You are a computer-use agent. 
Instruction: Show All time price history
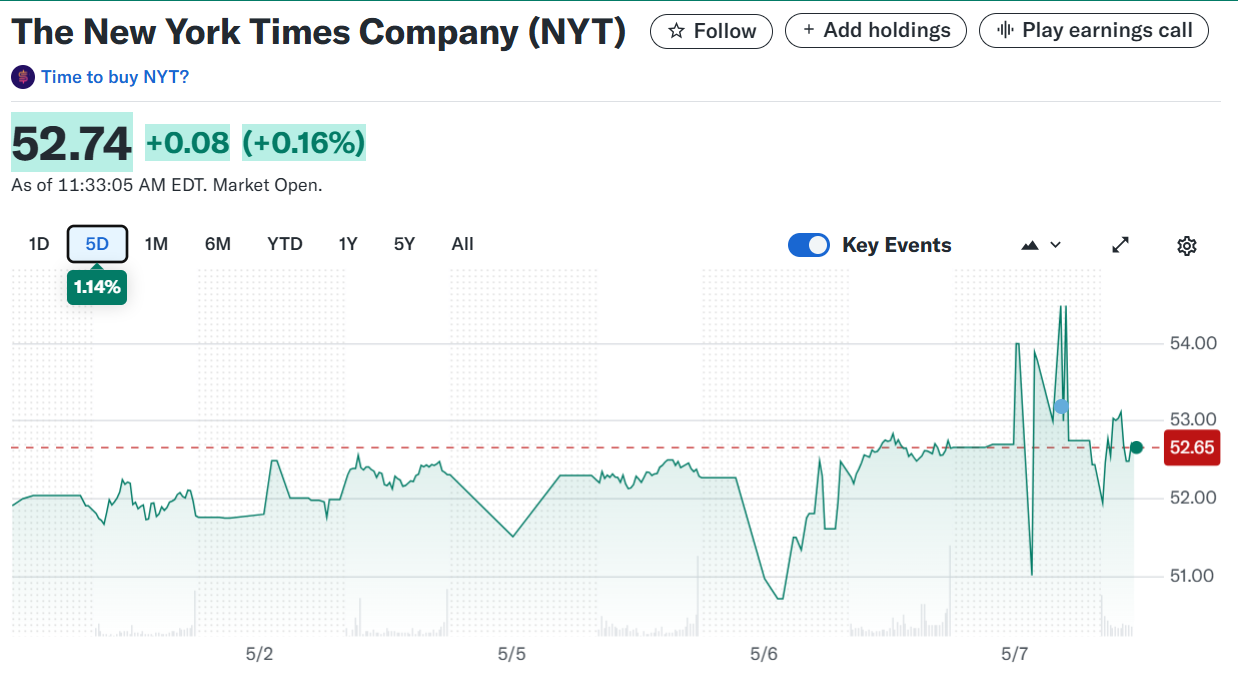point(462,244)
